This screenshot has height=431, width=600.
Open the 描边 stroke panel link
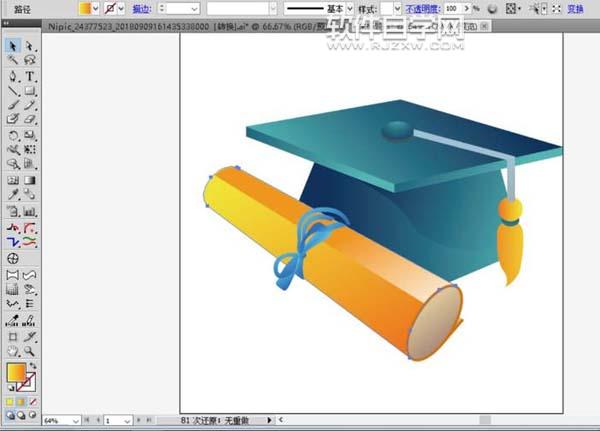(141, 8)
